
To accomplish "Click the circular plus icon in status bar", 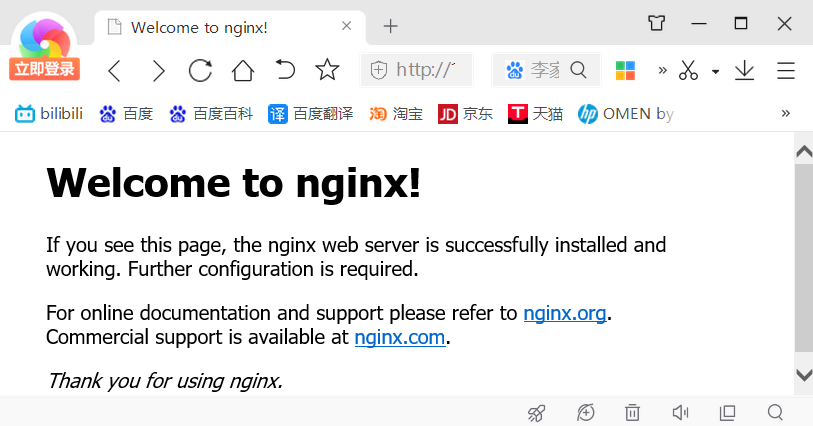I will pyautogui.click(x=585, y=413).
